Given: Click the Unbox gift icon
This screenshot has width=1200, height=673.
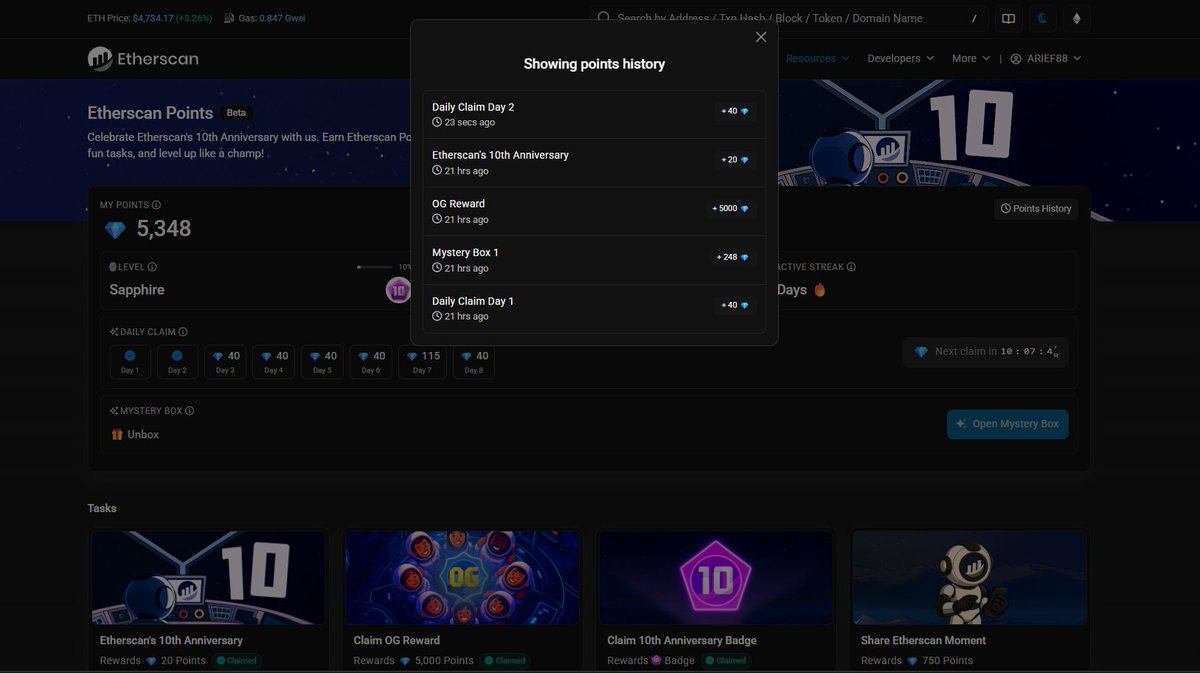Looking at the screenshot, I should 117,434.
